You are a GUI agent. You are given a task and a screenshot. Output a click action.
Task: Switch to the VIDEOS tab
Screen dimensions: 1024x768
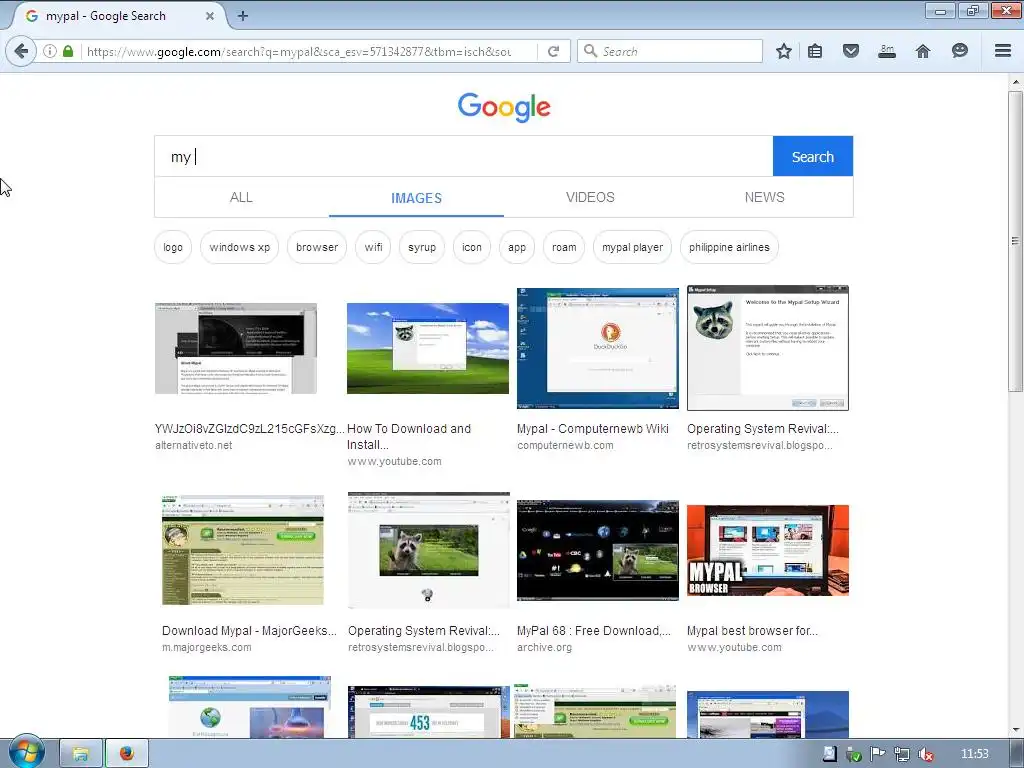coord(590,197)
